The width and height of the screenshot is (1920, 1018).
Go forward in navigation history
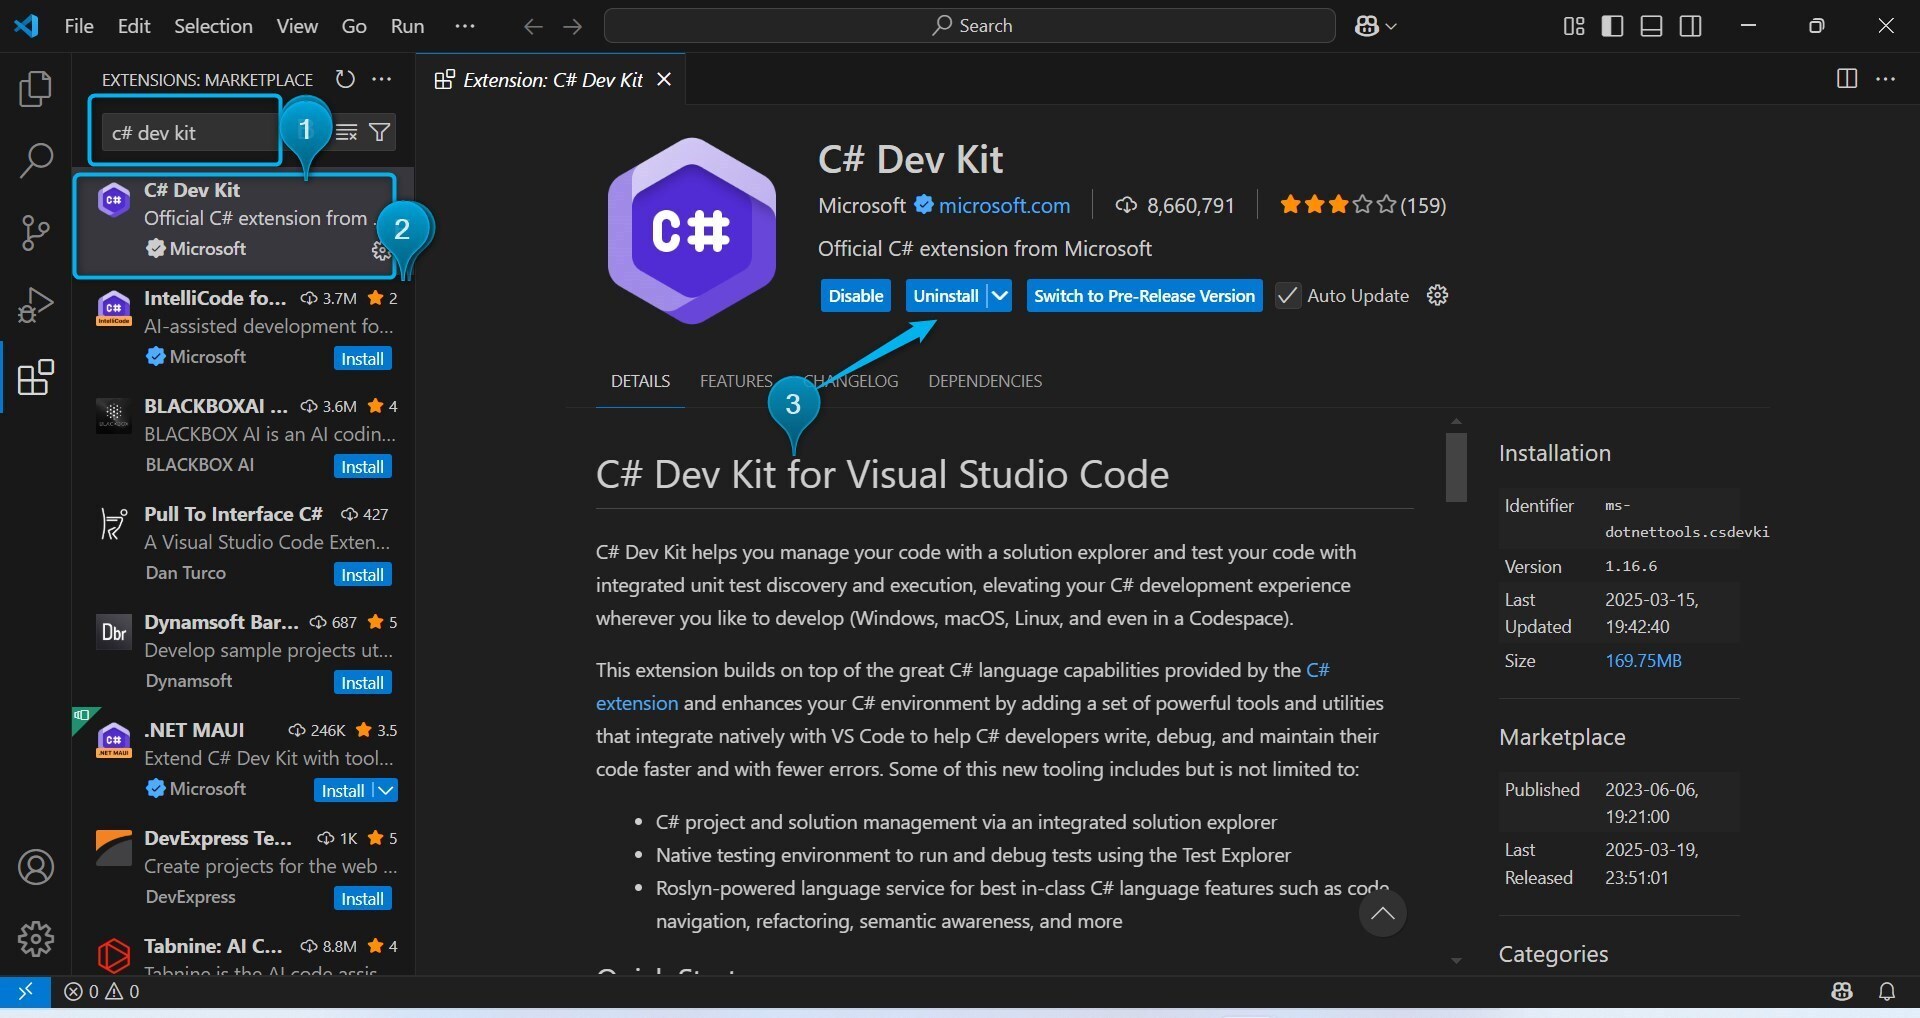(x=573, y=26)
